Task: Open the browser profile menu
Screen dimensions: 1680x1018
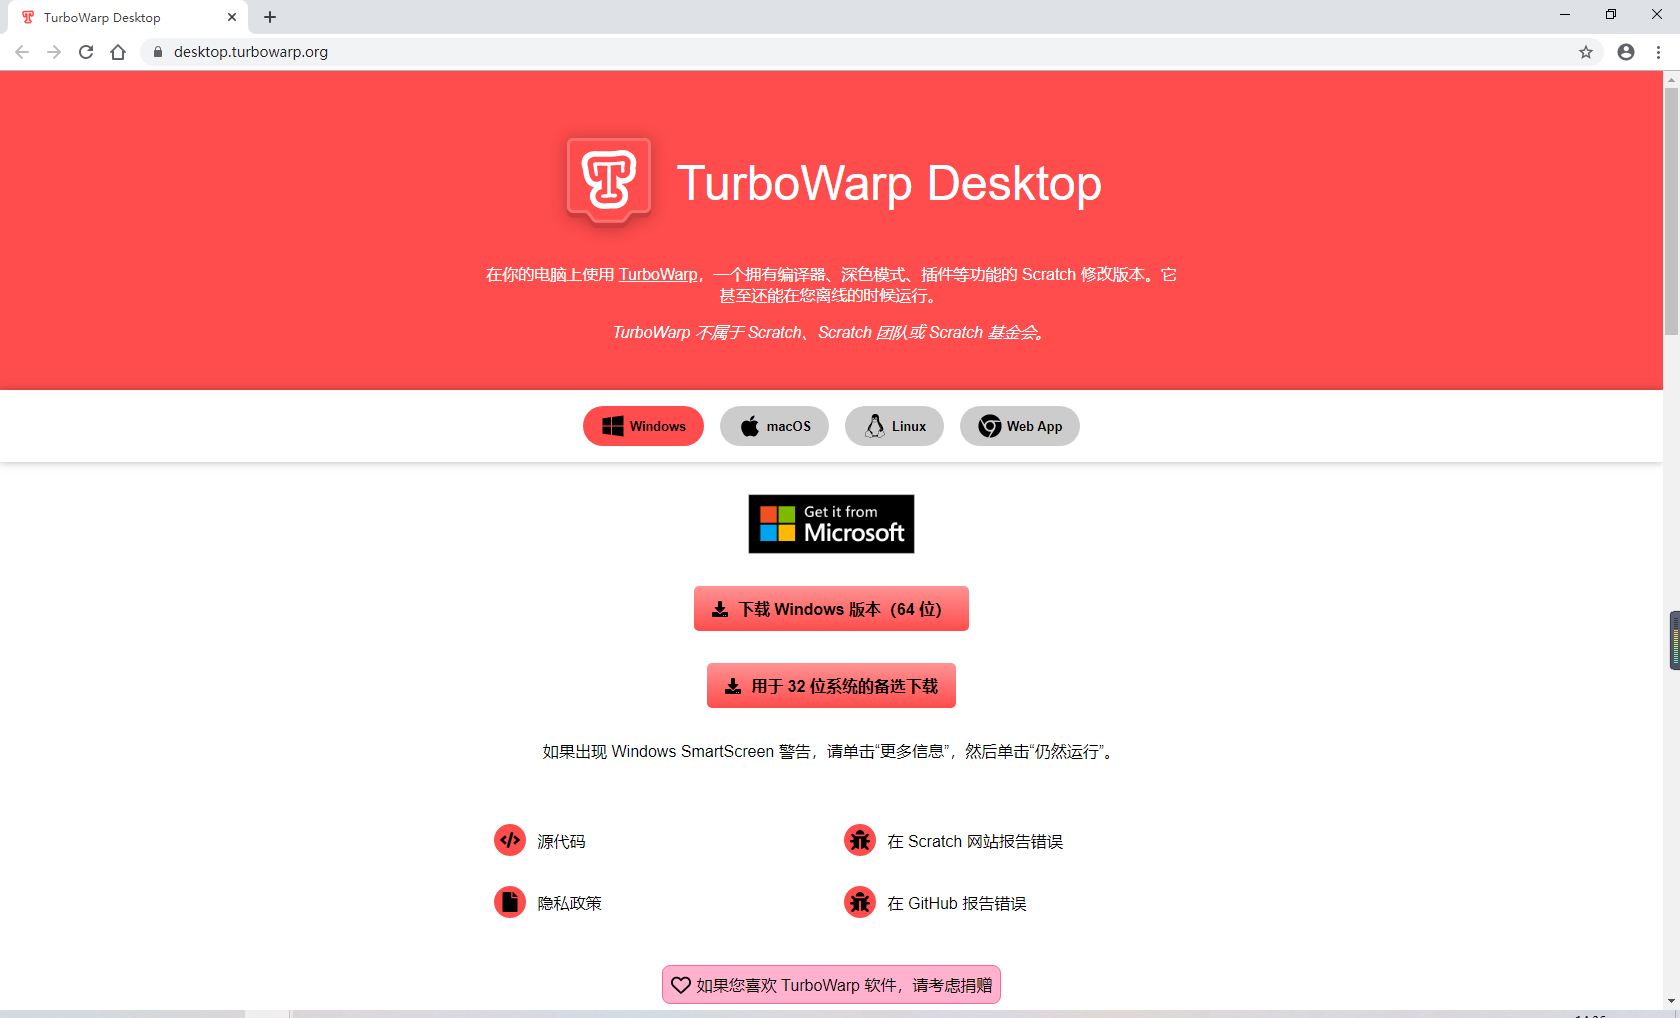Action: tap(1626, 52)
